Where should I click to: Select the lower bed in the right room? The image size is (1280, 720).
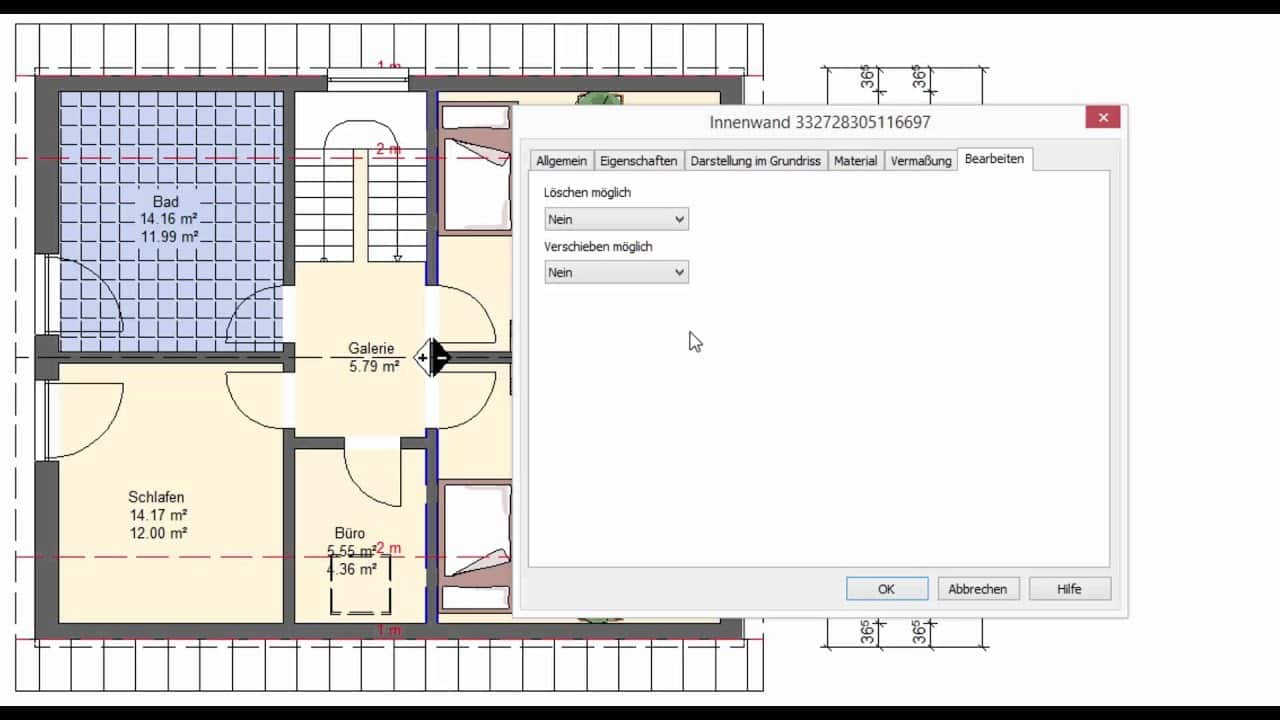476,547
